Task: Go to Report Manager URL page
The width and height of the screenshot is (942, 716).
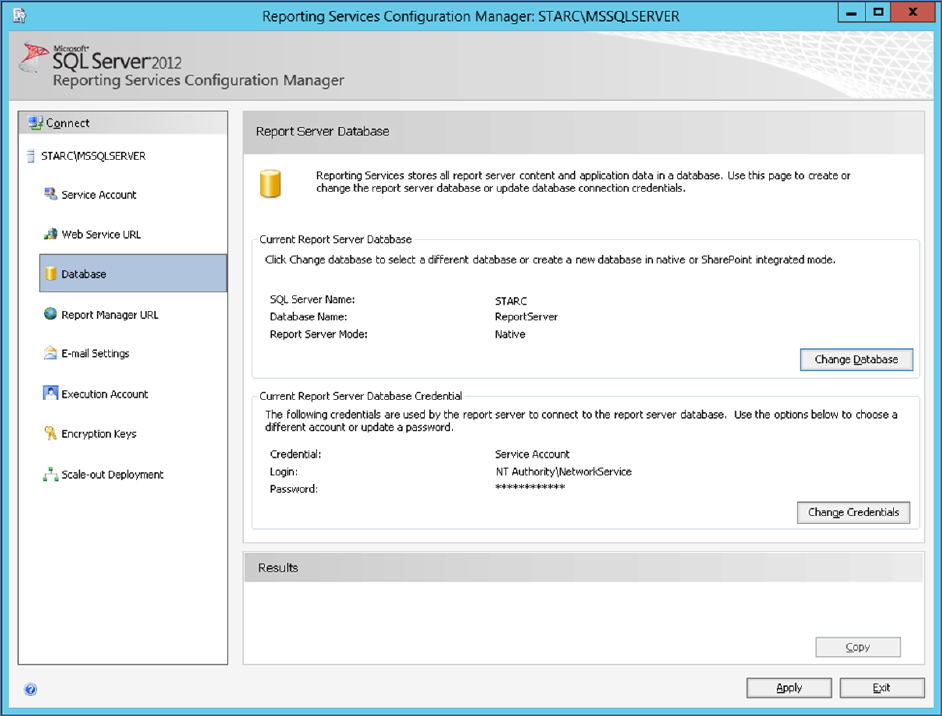Action: 110,315
